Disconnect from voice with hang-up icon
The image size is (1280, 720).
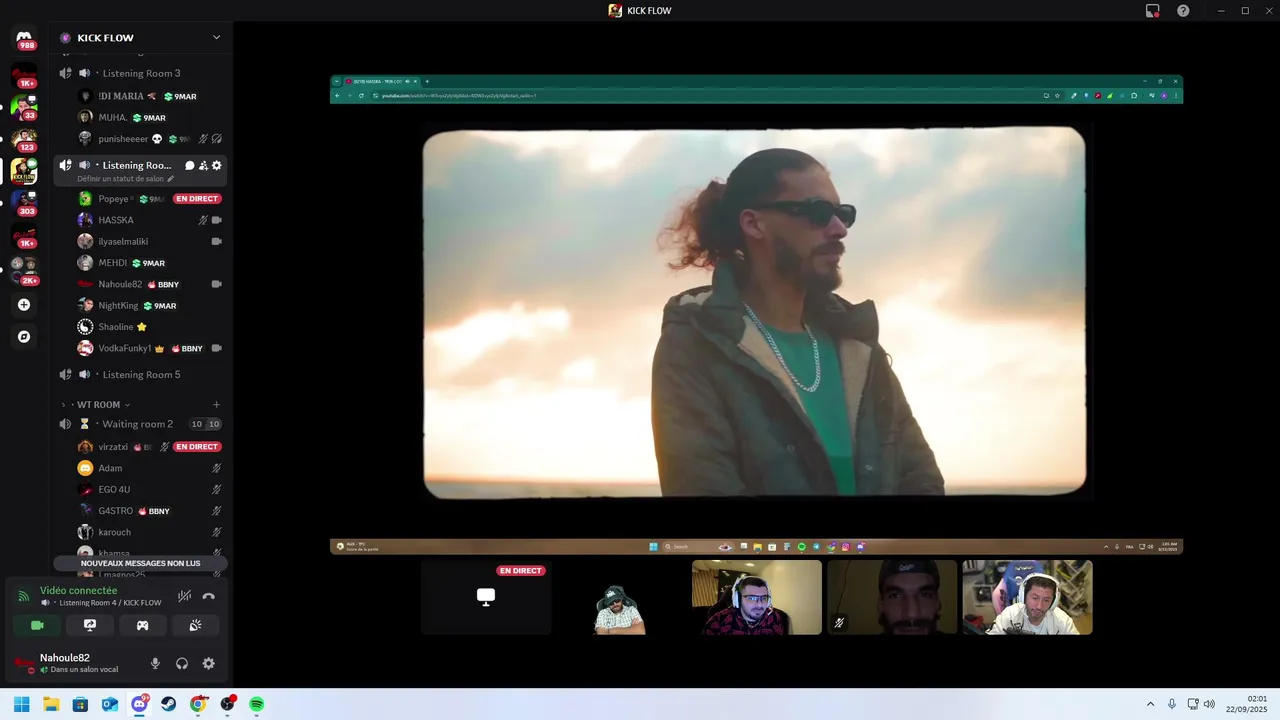[208, 596]
